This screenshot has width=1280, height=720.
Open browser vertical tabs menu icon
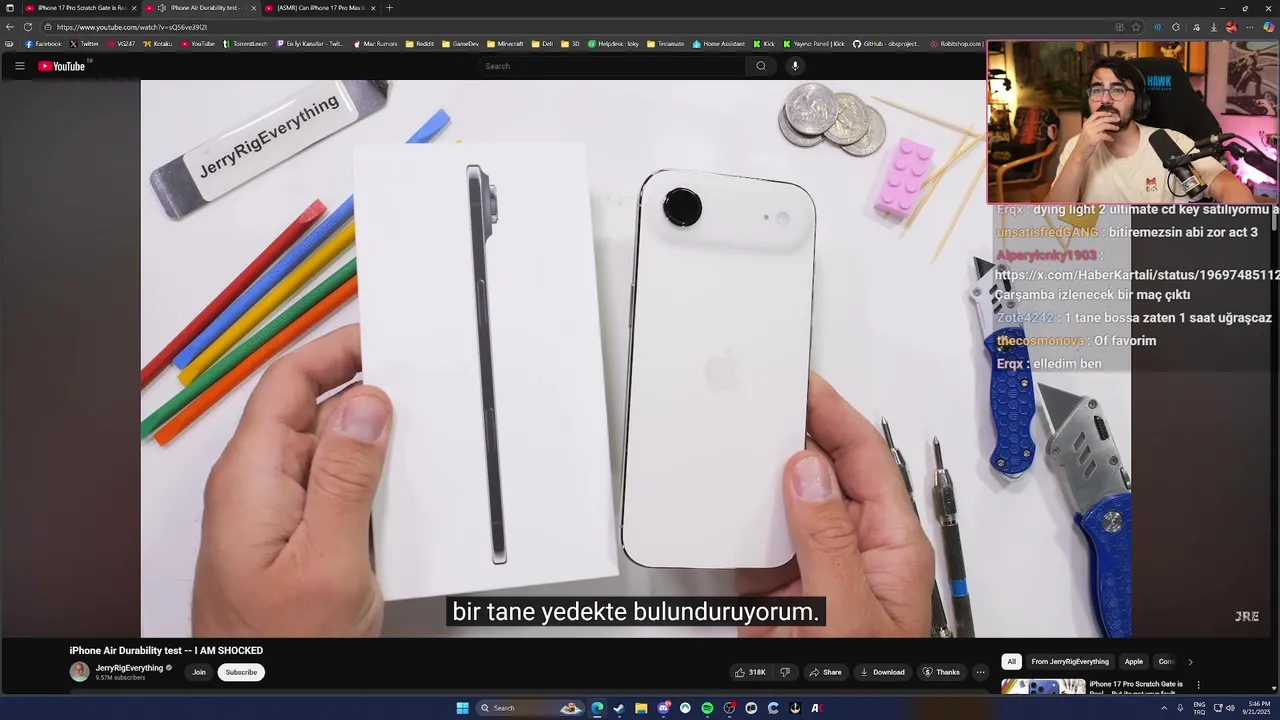pos(10,8)
